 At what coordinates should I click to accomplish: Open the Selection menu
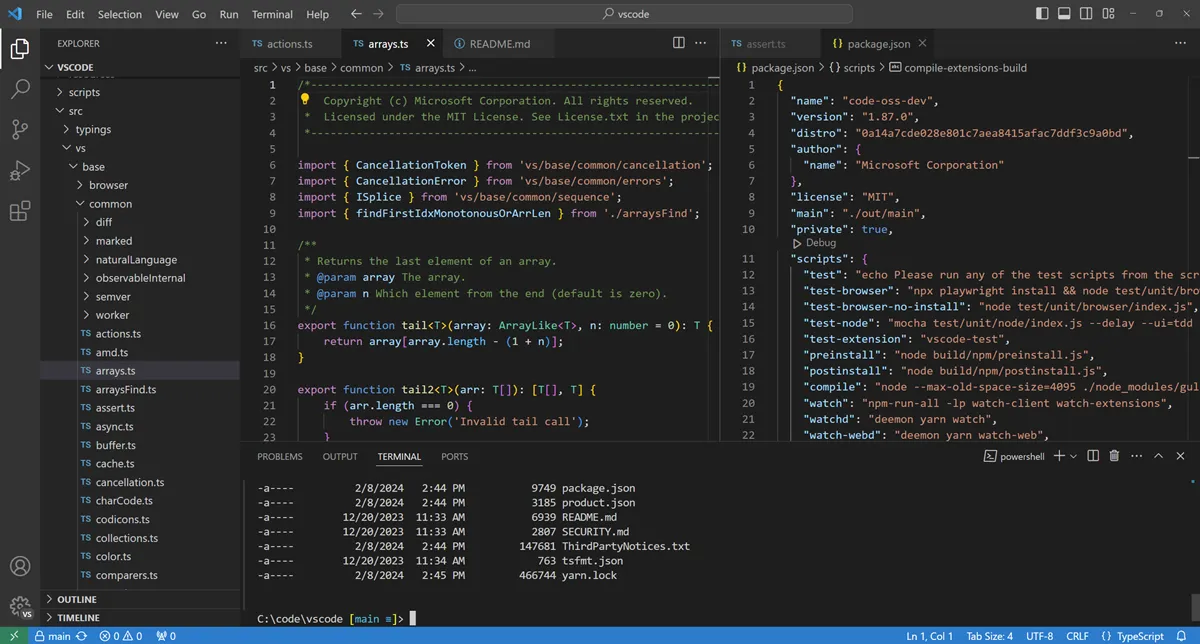point(120,15)
